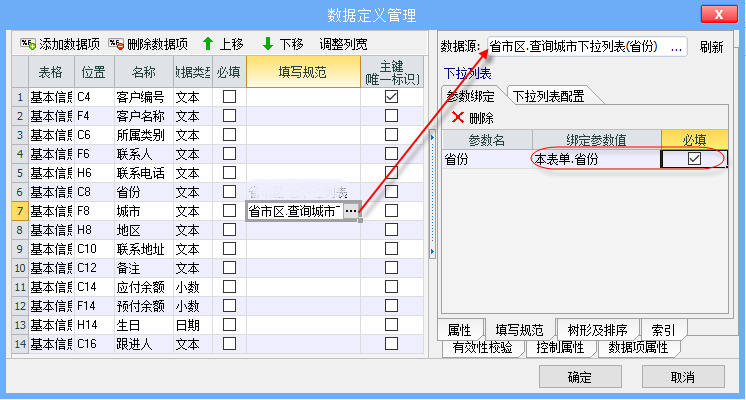Click the 添加数据项 add icon

point(28,44)
